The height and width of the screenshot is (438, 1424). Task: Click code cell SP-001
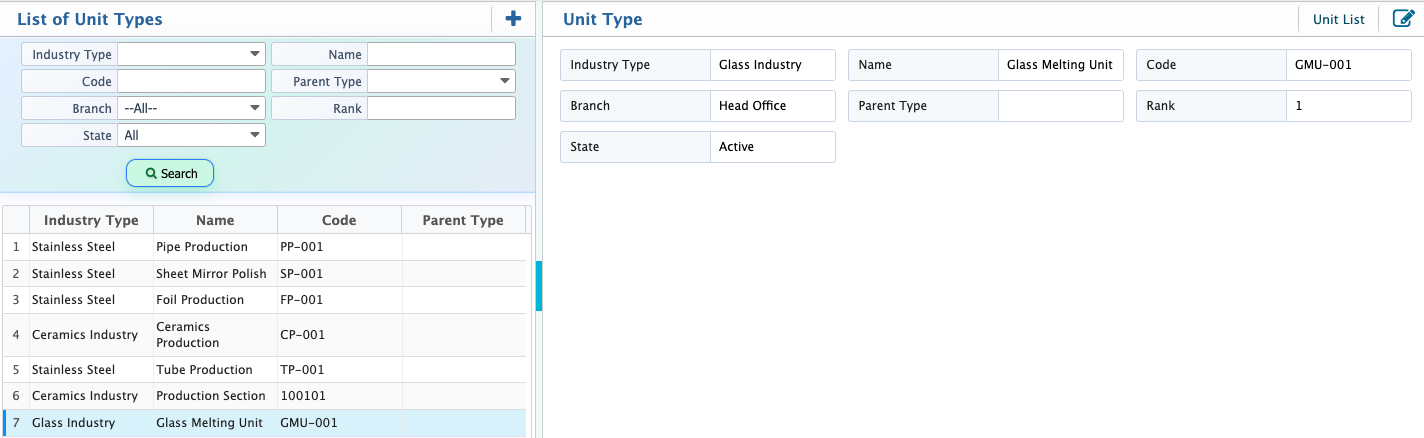(339, 273)
